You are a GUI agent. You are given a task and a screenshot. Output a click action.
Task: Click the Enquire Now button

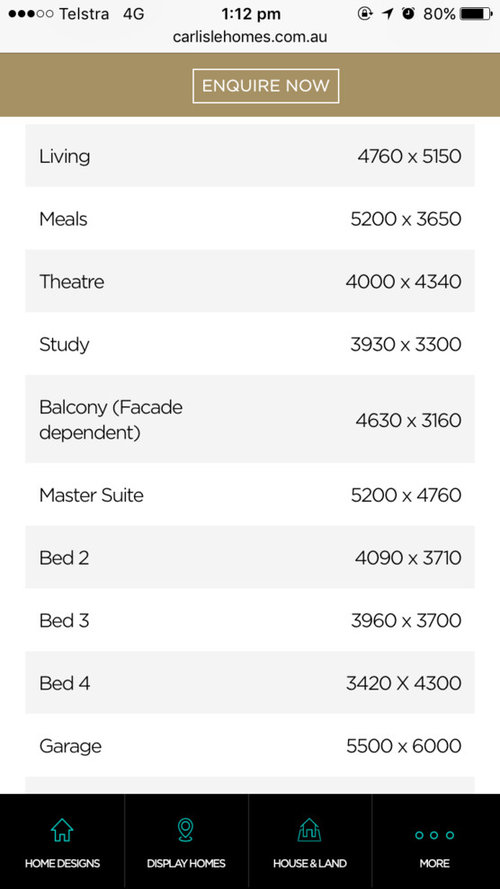pyautogui.click(x=266, y=86)
